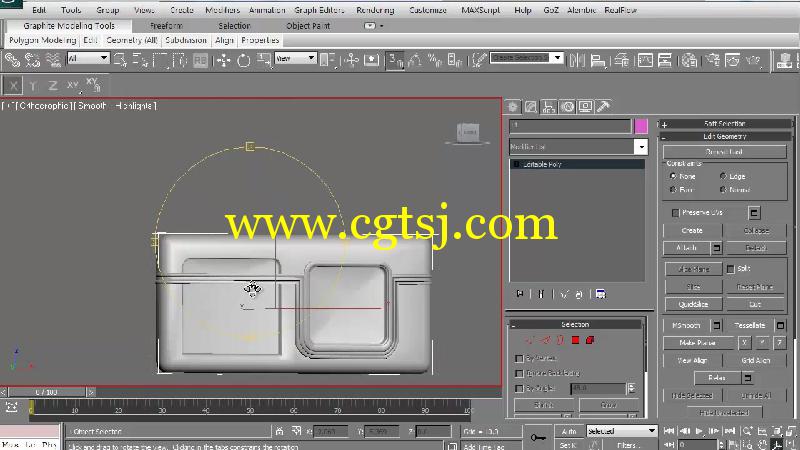Toggle Angle Snap in toolbar
Screen dimensions: 800x450
(x=415, y=61)
